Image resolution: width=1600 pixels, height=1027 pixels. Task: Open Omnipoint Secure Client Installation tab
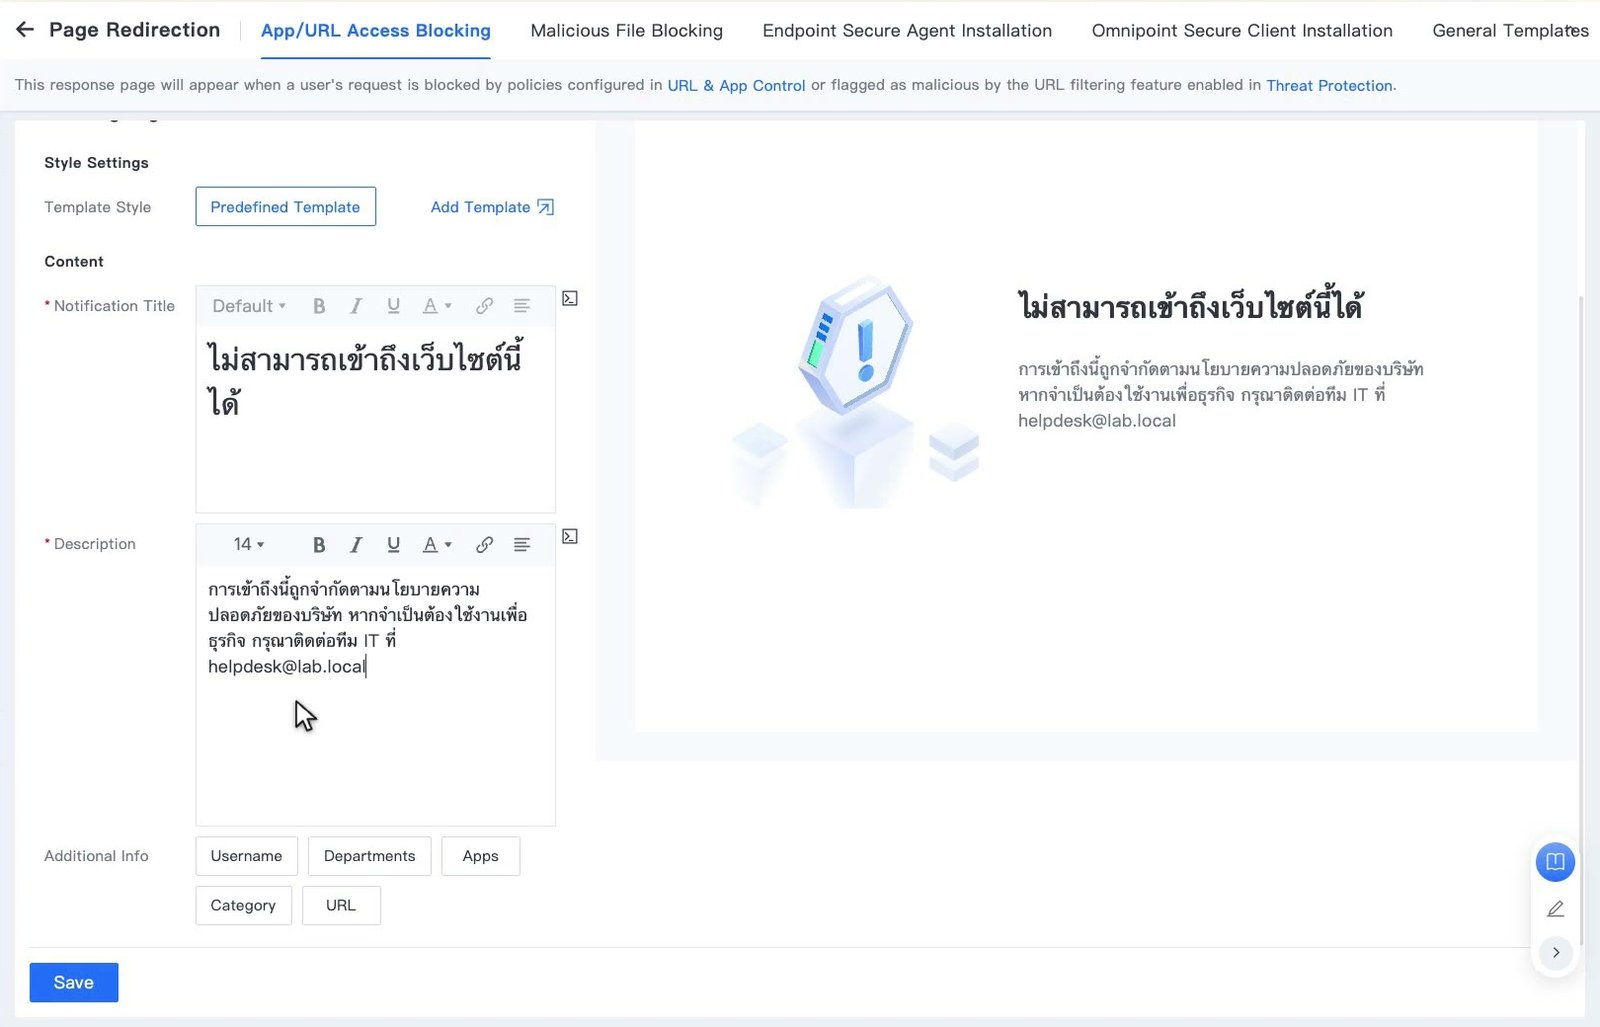tap(1242, 31)
